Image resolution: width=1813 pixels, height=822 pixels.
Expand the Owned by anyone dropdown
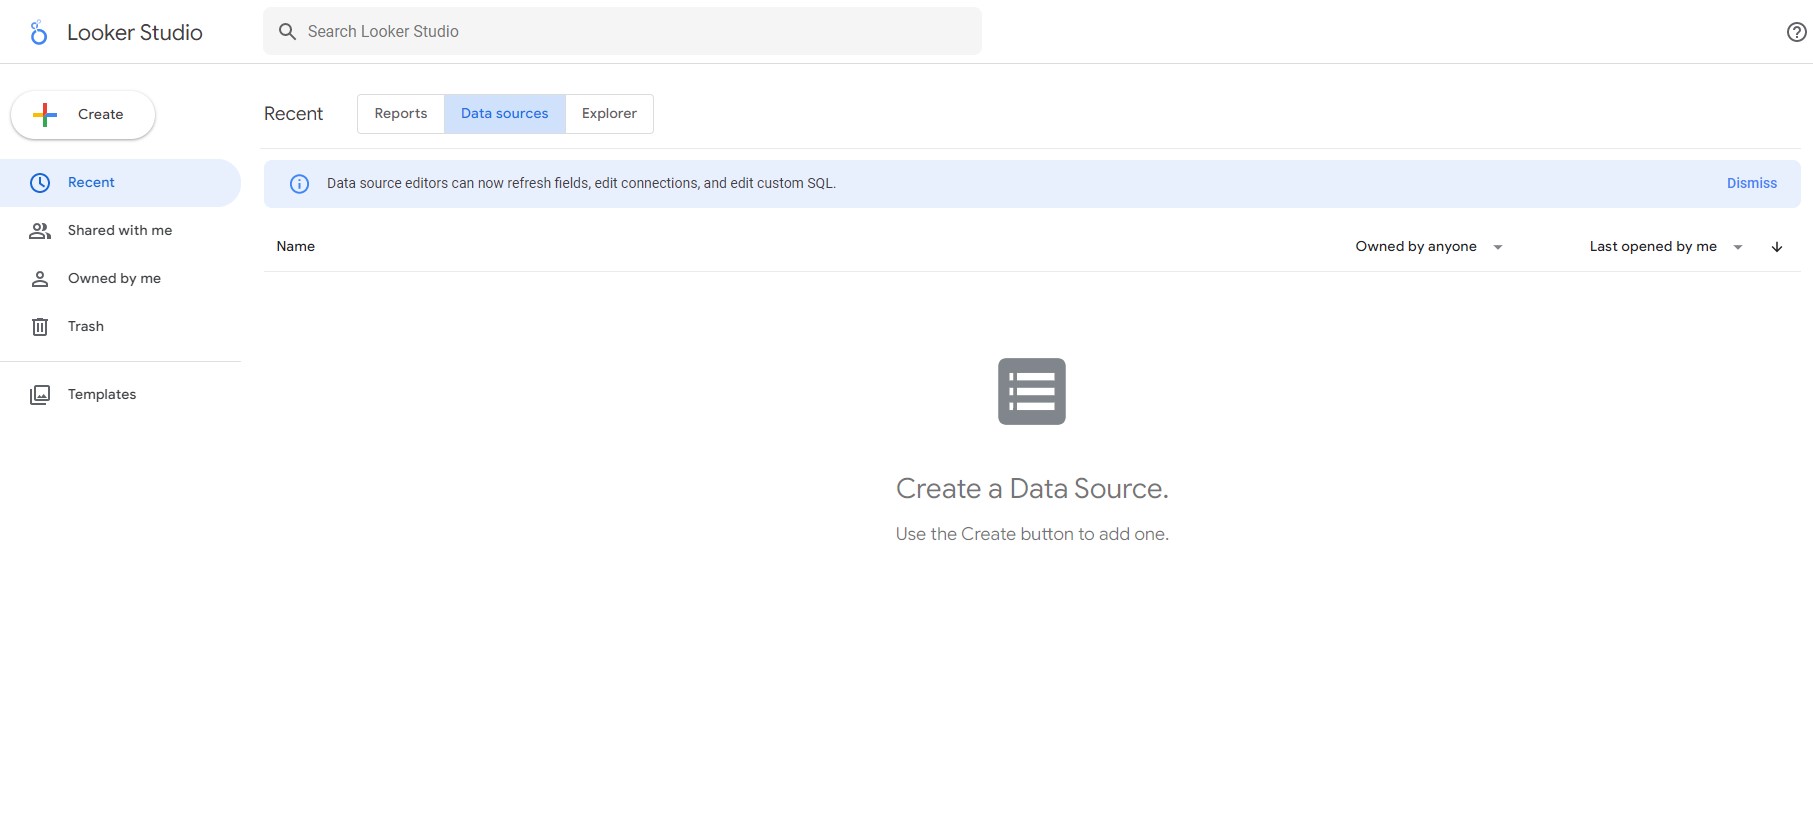click(1429, 247)
